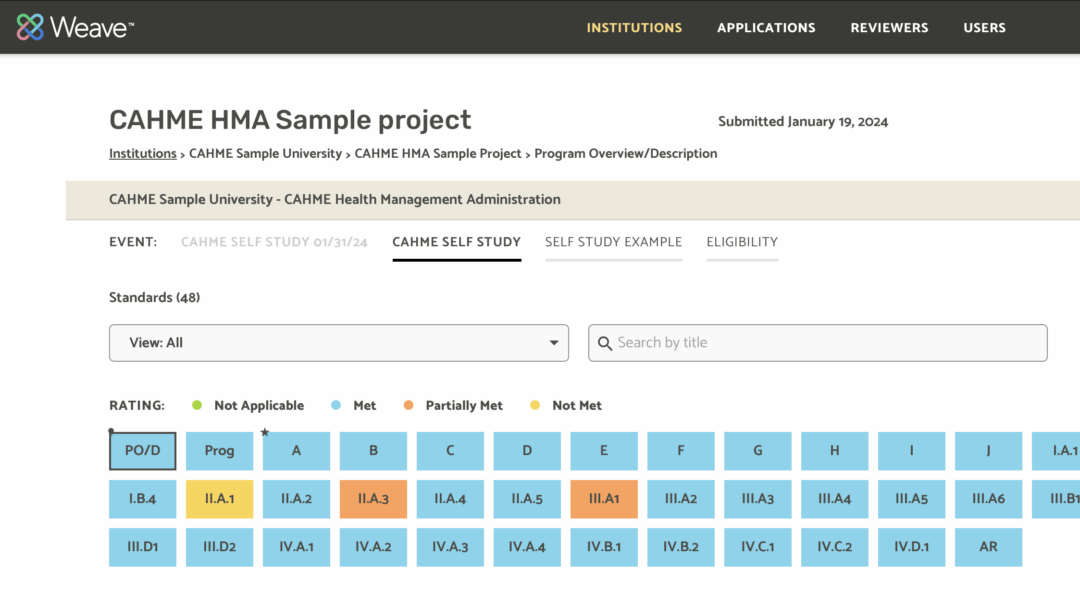This screenshot has height=595, width=1080.
Task: Select the partially met II.A.3 standard tile
Action: tap(373, 499)
